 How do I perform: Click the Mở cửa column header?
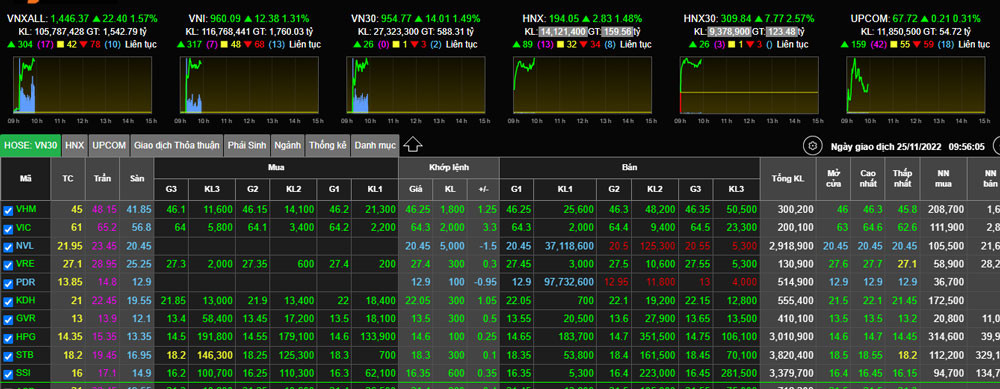coord(833,179)
